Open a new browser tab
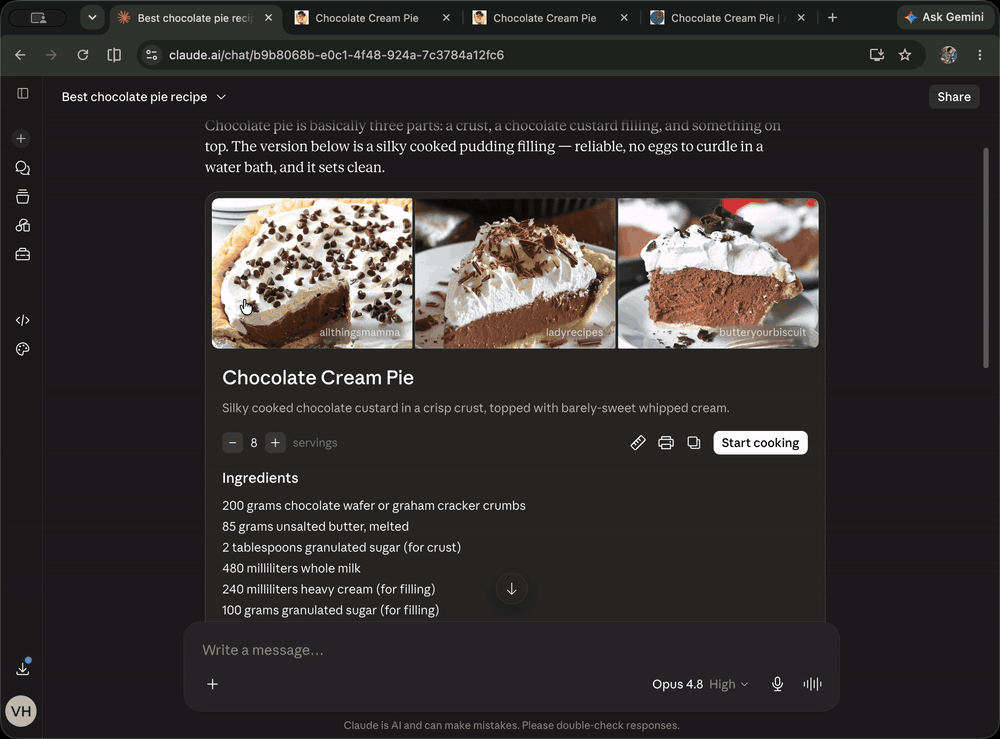The width and height of the screenshot is (1000, 739). 832,18
